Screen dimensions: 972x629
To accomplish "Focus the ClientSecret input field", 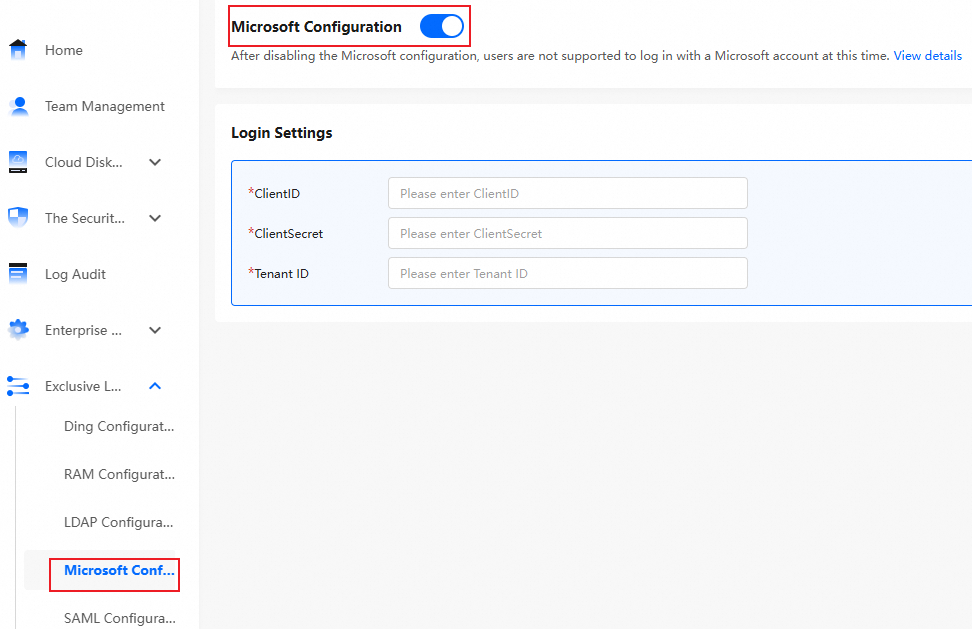I will [567, 233].
